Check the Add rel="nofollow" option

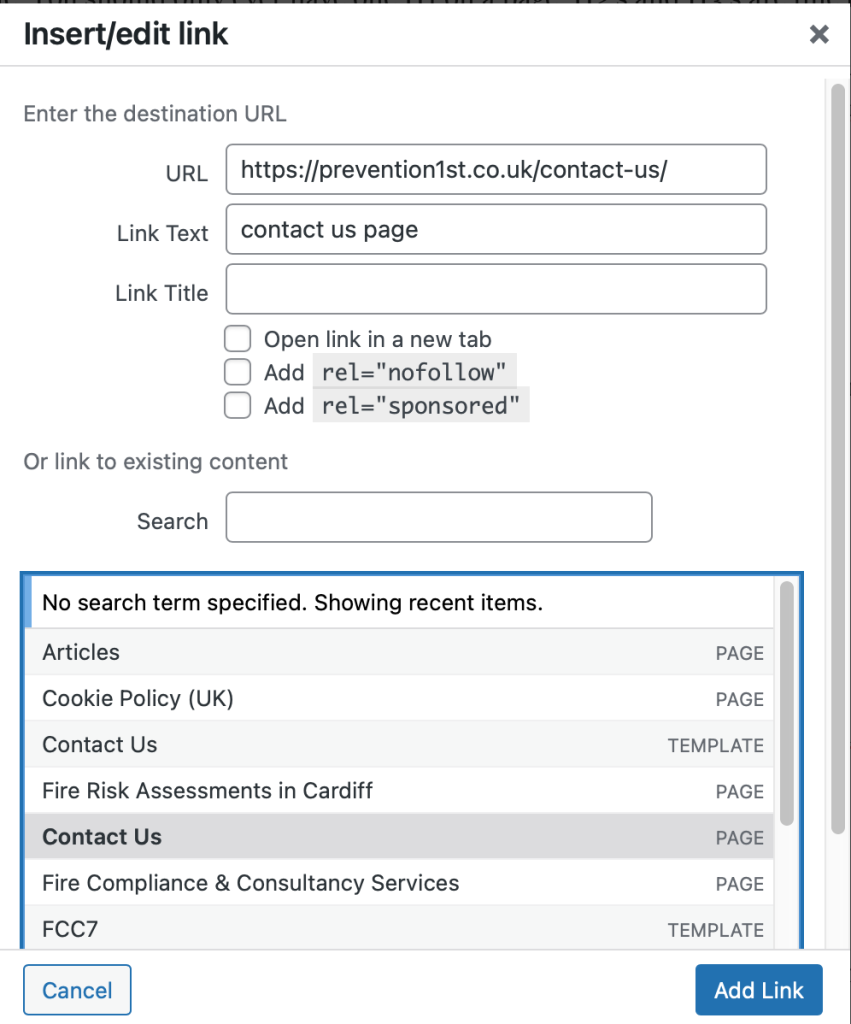237,372
